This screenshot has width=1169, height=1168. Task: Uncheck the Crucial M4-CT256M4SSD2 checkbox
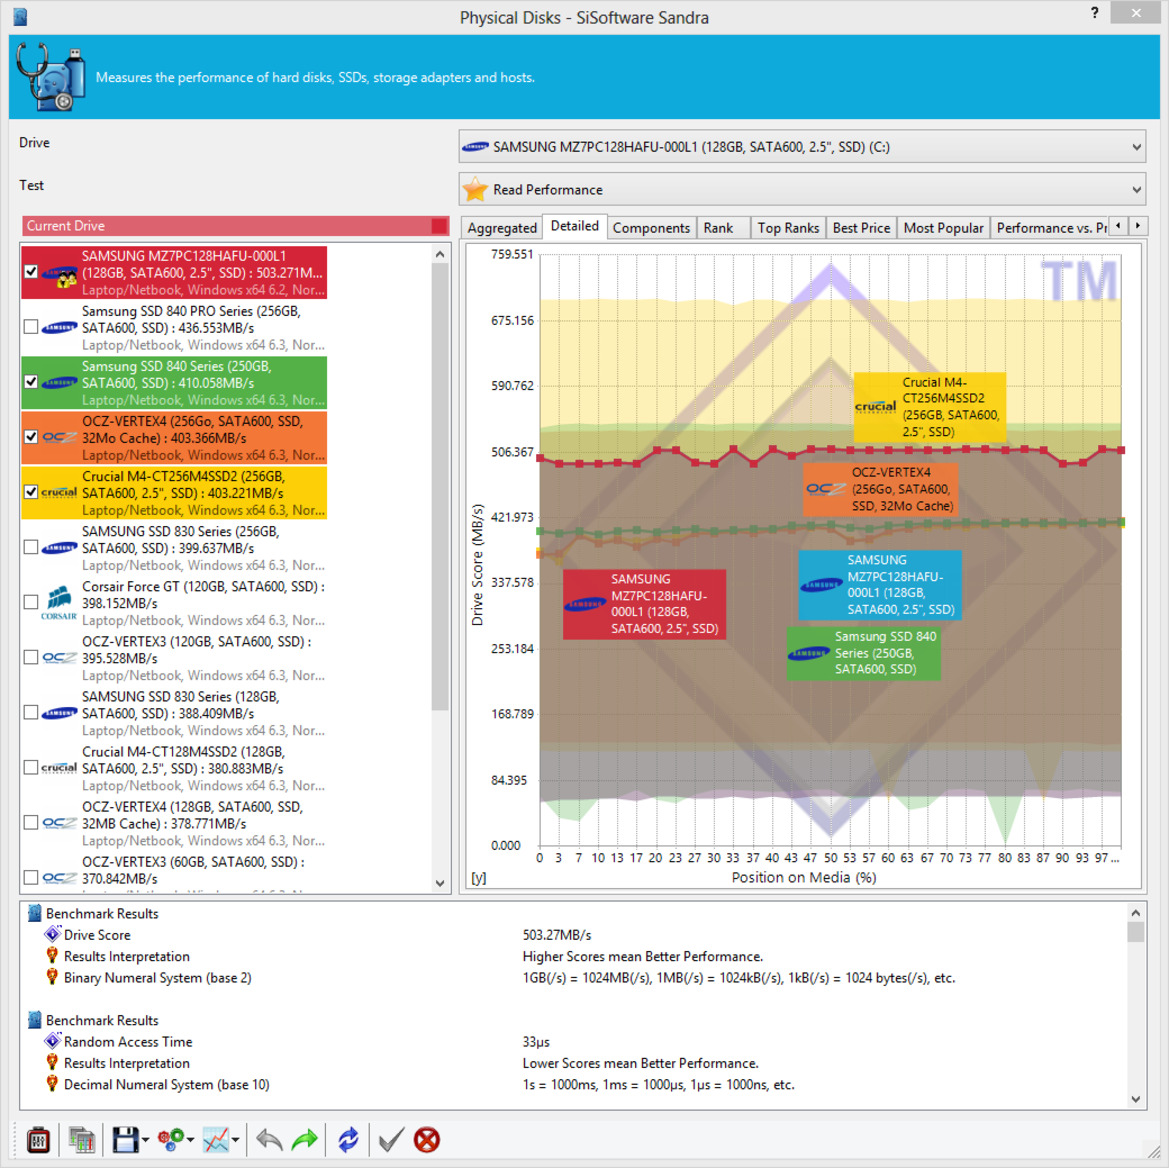pos(31,492)
